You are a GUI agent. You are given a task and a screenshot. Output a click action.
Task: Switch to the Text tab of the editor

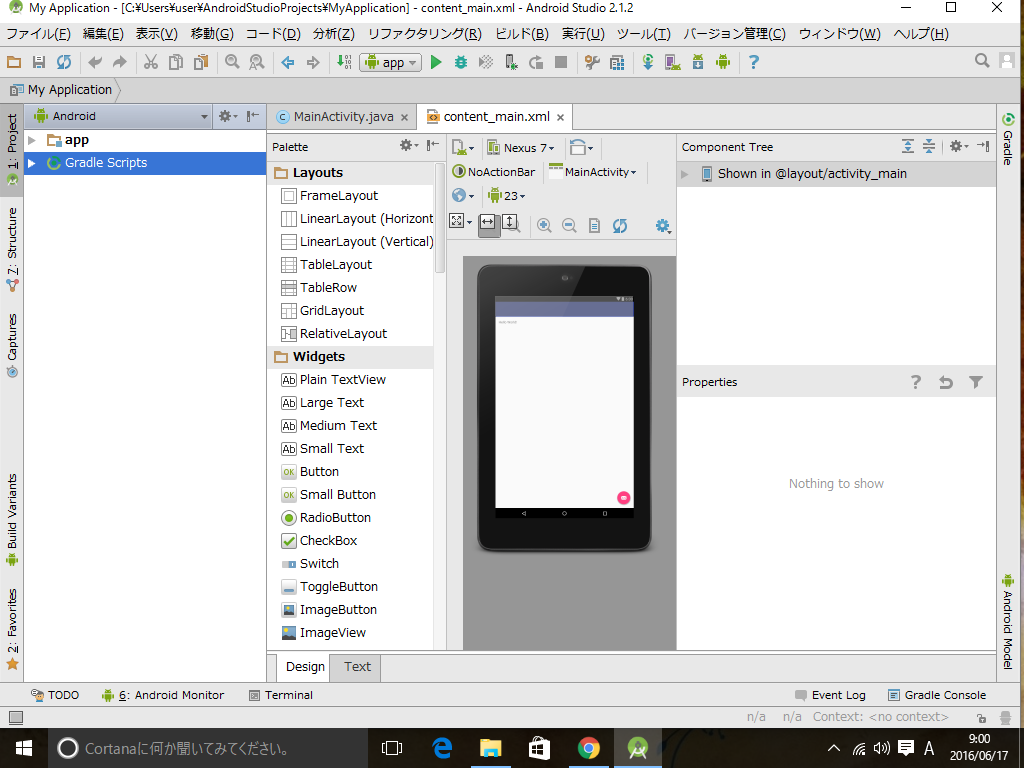point(355,667)
